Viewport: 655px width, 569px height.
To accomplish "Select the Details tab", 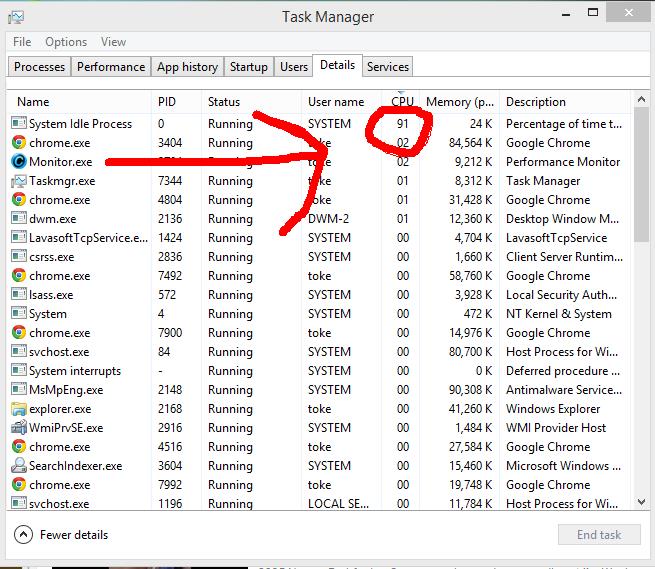I will [337, 65].
